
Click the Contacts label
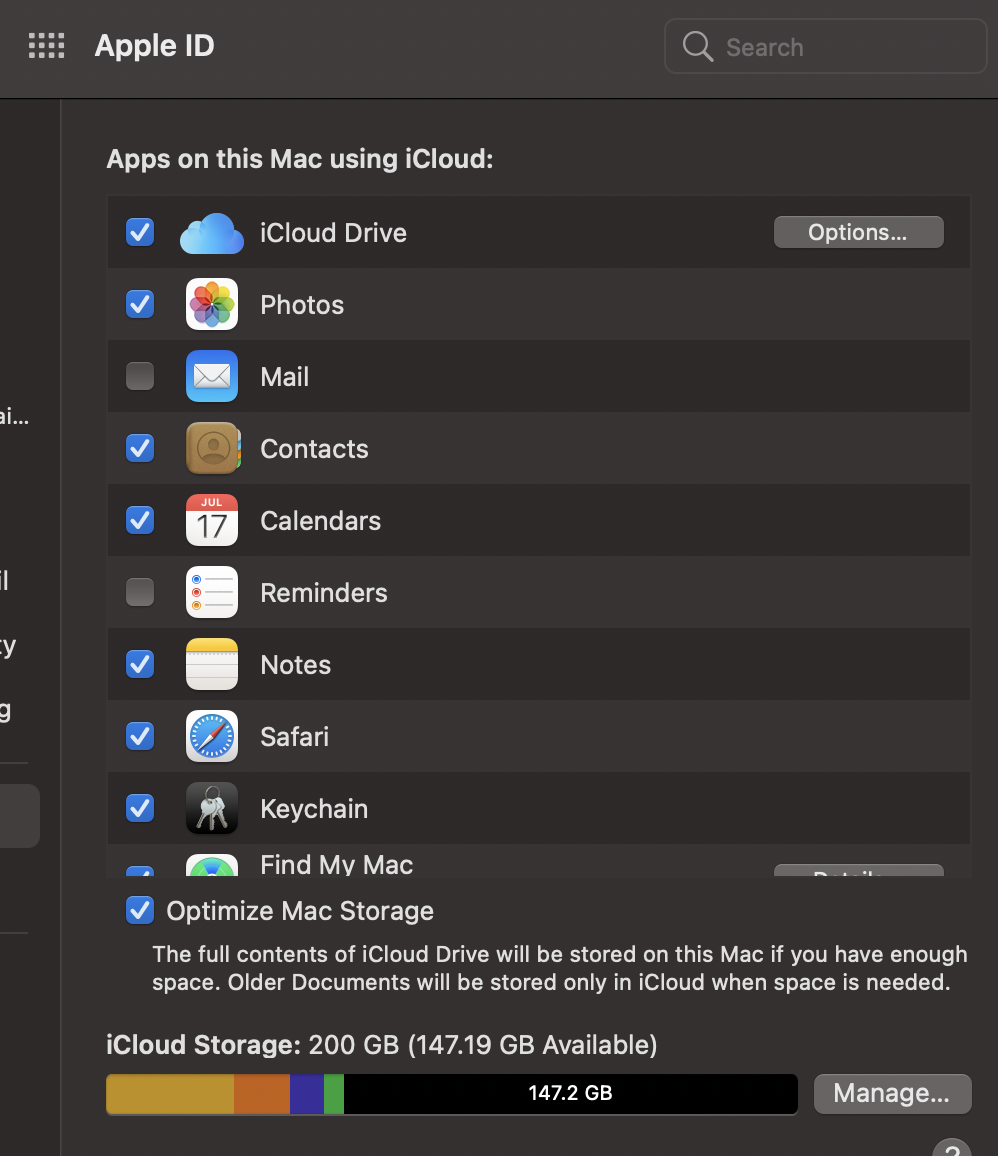314,449
